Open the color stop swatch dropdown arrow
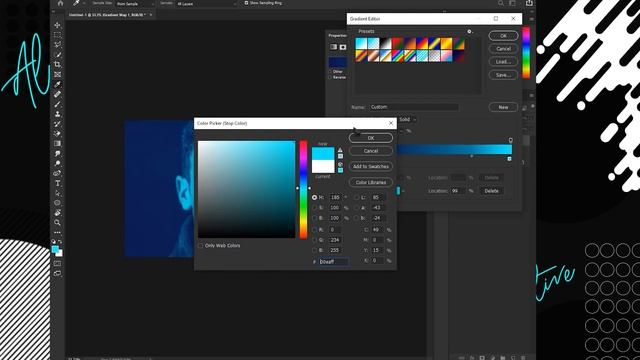640x360 pixels. pyautogui.click(x=403, y=191)
